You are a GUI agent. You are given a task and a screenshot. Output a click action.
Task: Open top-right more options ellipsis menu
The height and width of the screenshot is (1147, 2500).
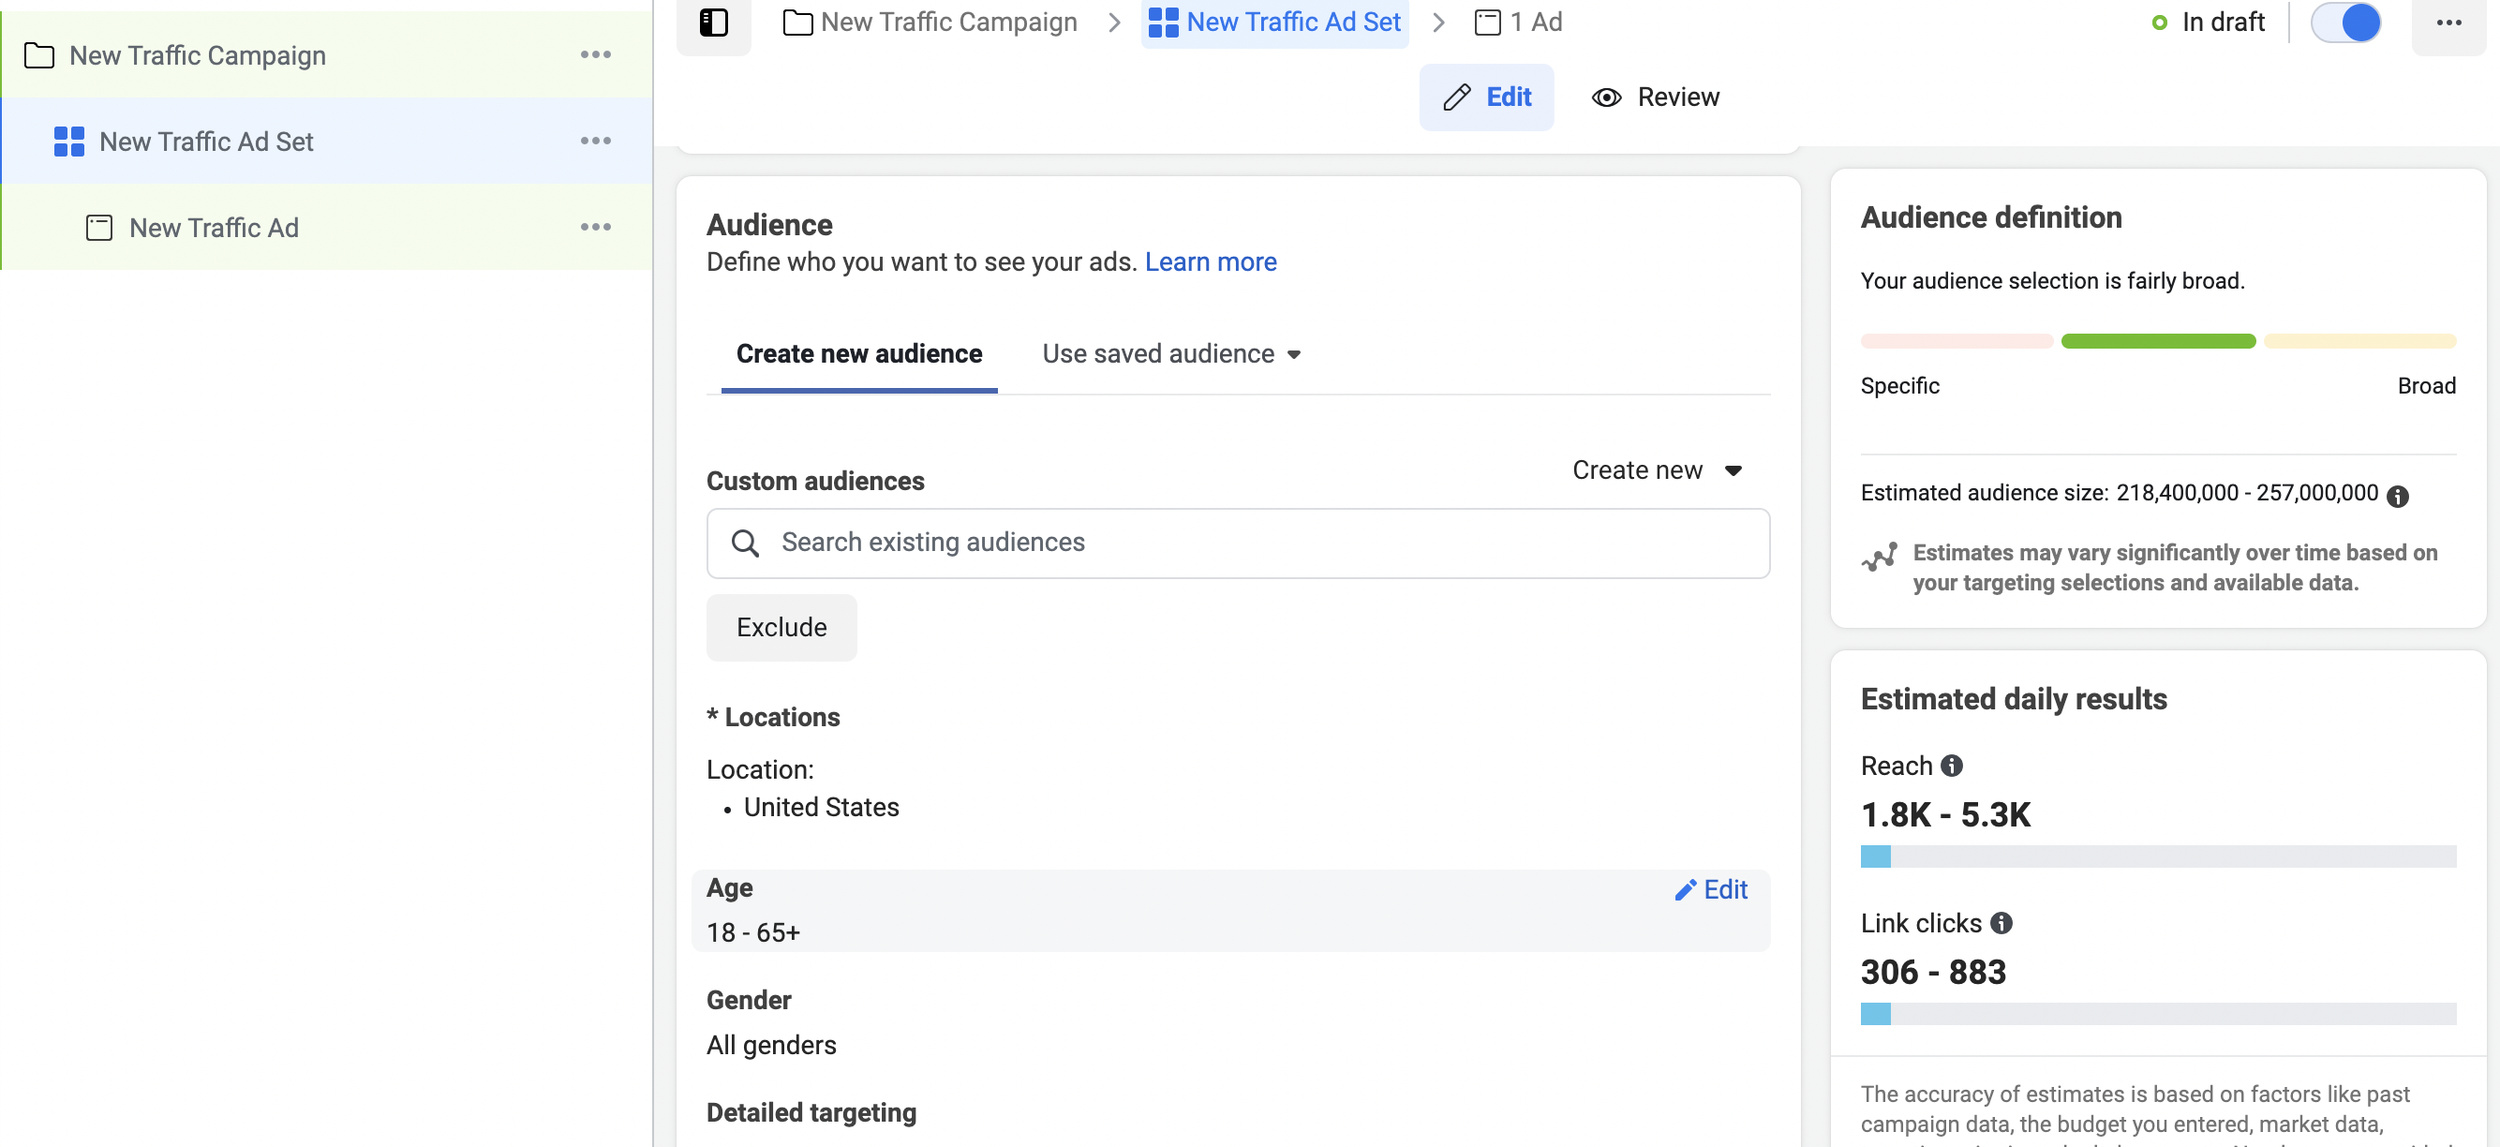pyautogui.click(x=2448, y=23)
